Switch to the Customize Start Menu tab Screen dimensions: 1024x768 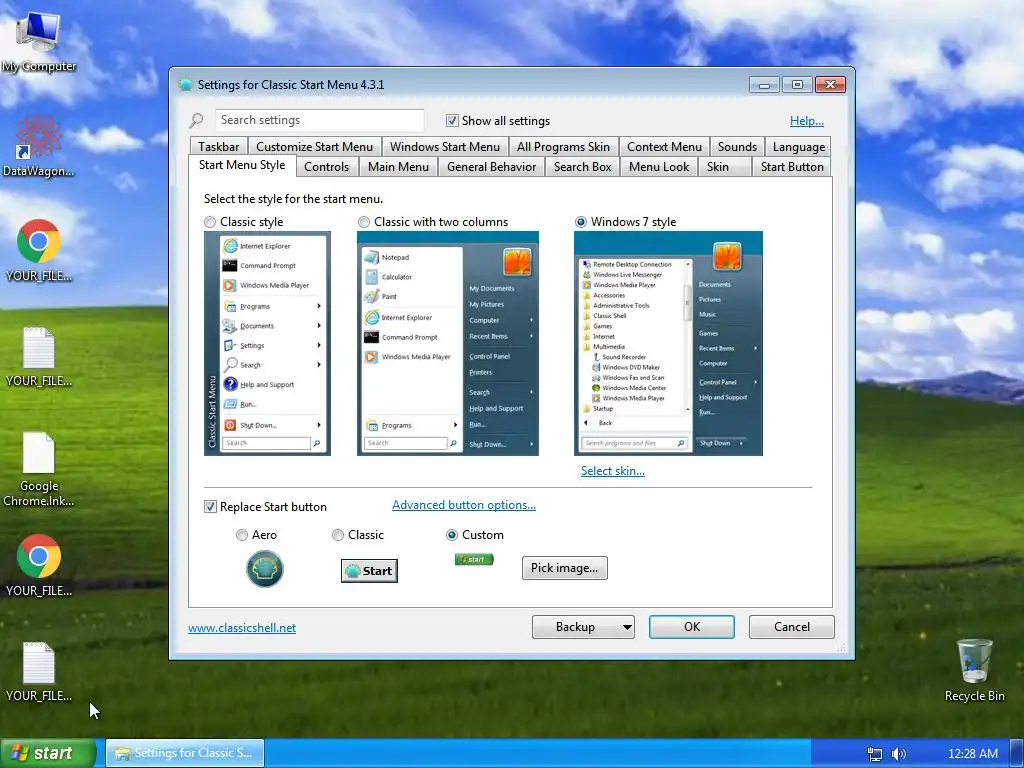click(314, 147)
